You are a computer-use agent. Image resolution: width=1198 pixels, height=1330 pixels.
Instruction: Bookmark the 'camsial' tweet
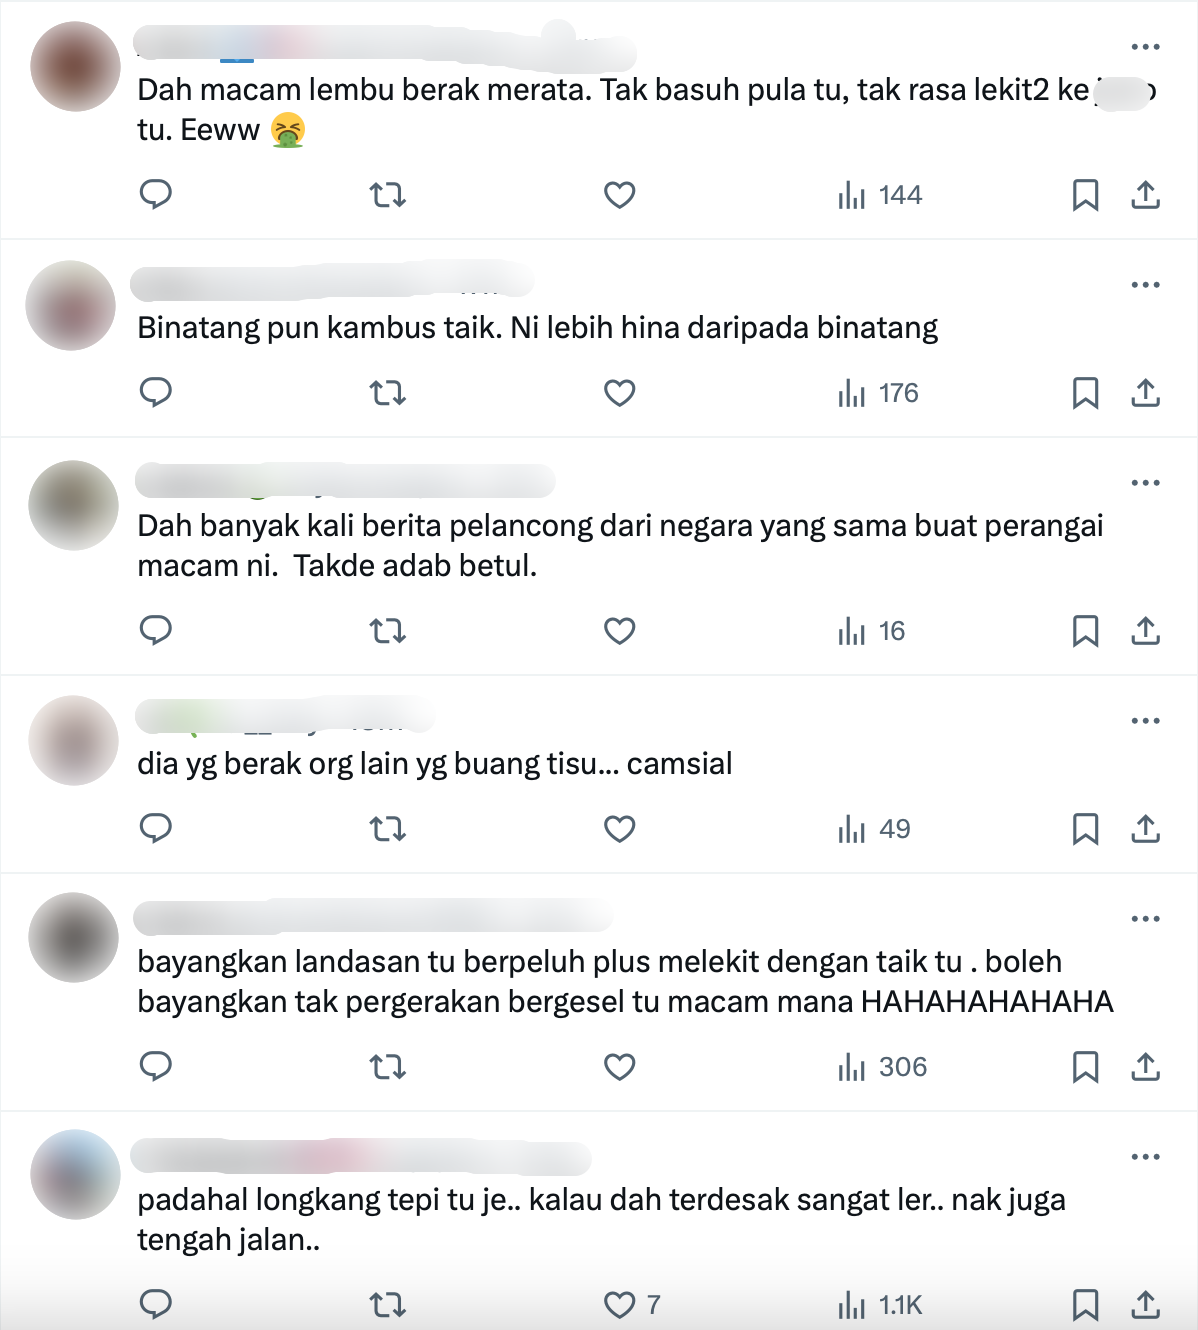tap(1085, 829)
